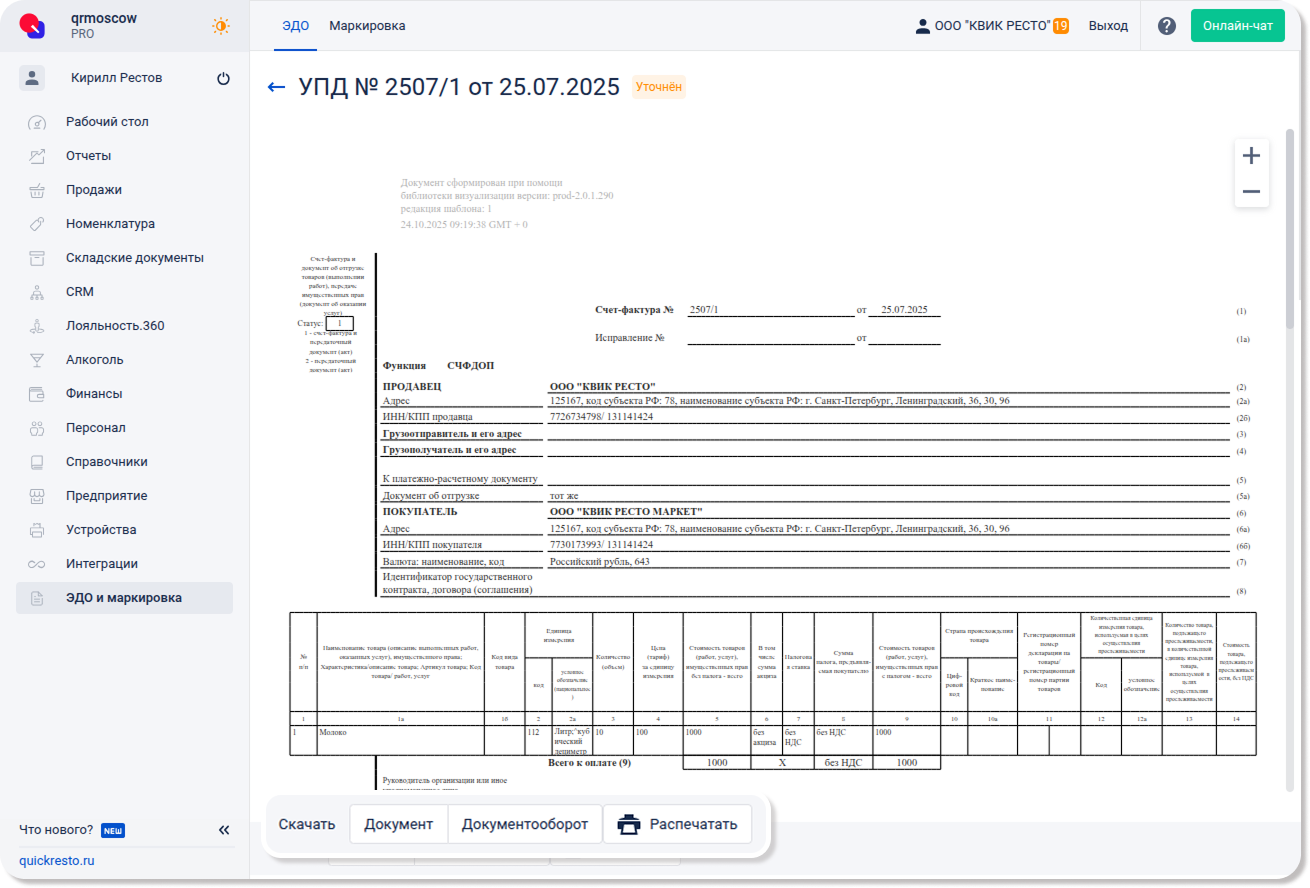Click the Выход logout link
The height and width of the screenshot is (888, 1310).
1108,26
